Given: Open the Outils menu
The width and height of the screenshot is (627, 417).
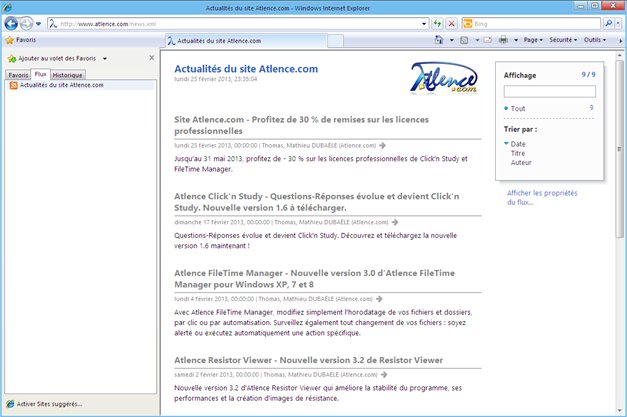Looking at the screenshot, I should click(595, 40).
